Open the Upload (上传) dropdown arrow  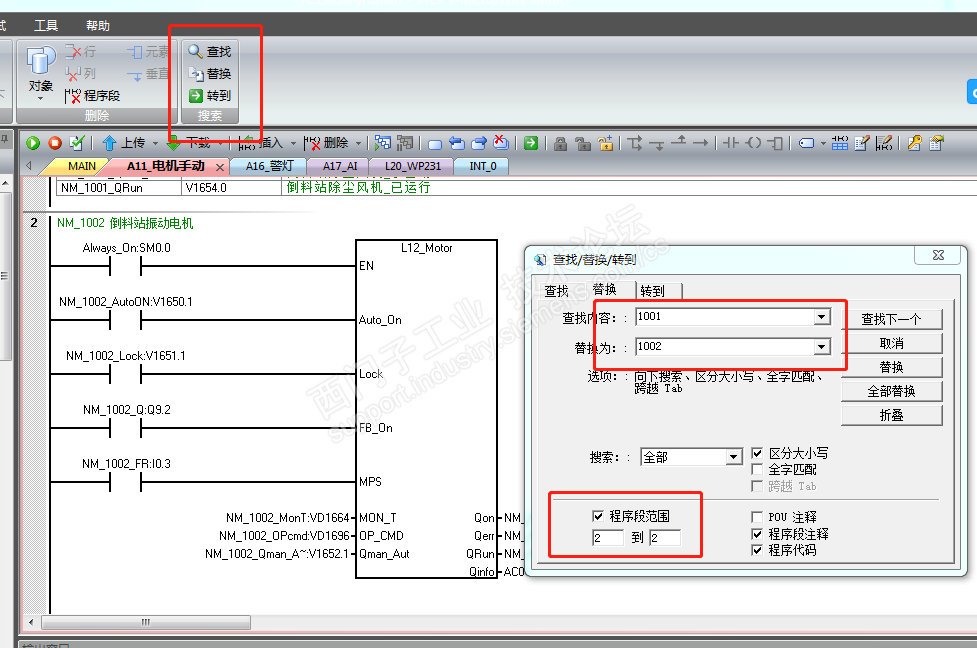[155, 144]
